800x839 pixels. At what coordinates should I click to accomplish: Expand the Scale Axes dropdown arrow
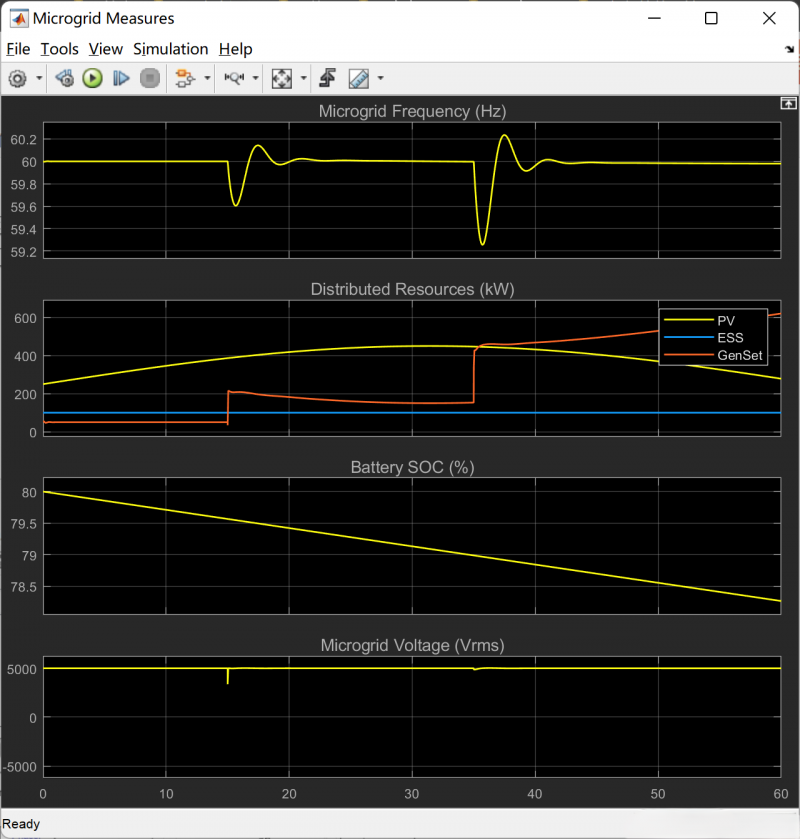(x=303, y=78)
